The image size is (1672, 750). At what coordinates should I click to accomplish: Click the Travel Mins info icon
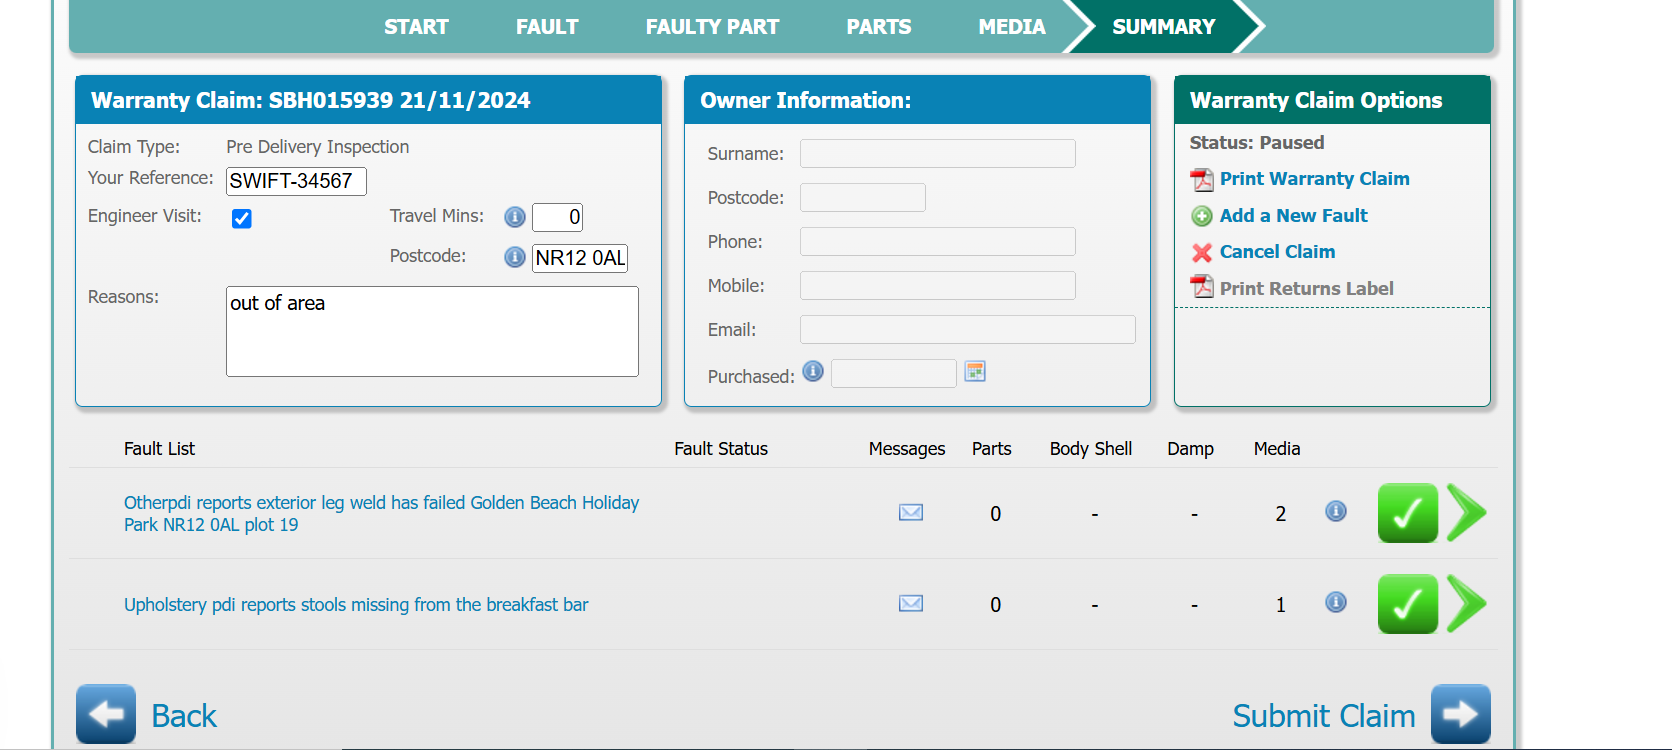pos(515,217)
